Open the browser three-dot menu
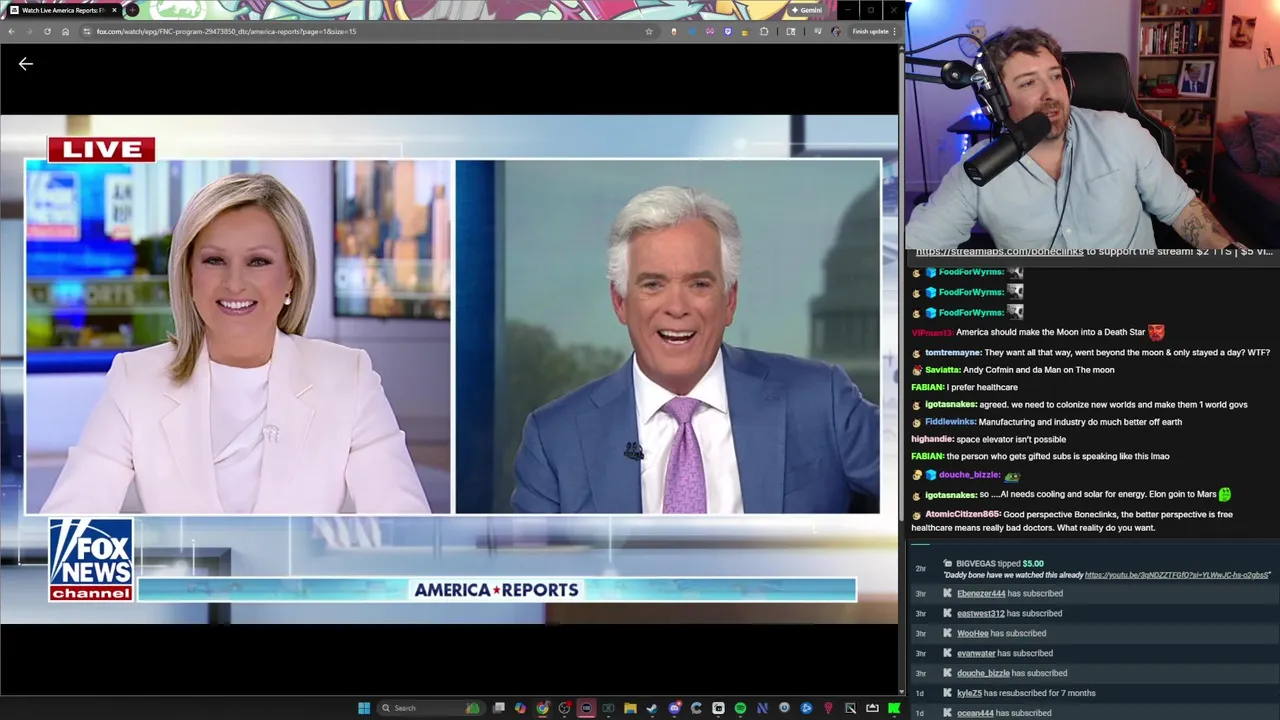The height and width of the screenshot is (720, 1280). pyautogui.click(x=894, y=31)
